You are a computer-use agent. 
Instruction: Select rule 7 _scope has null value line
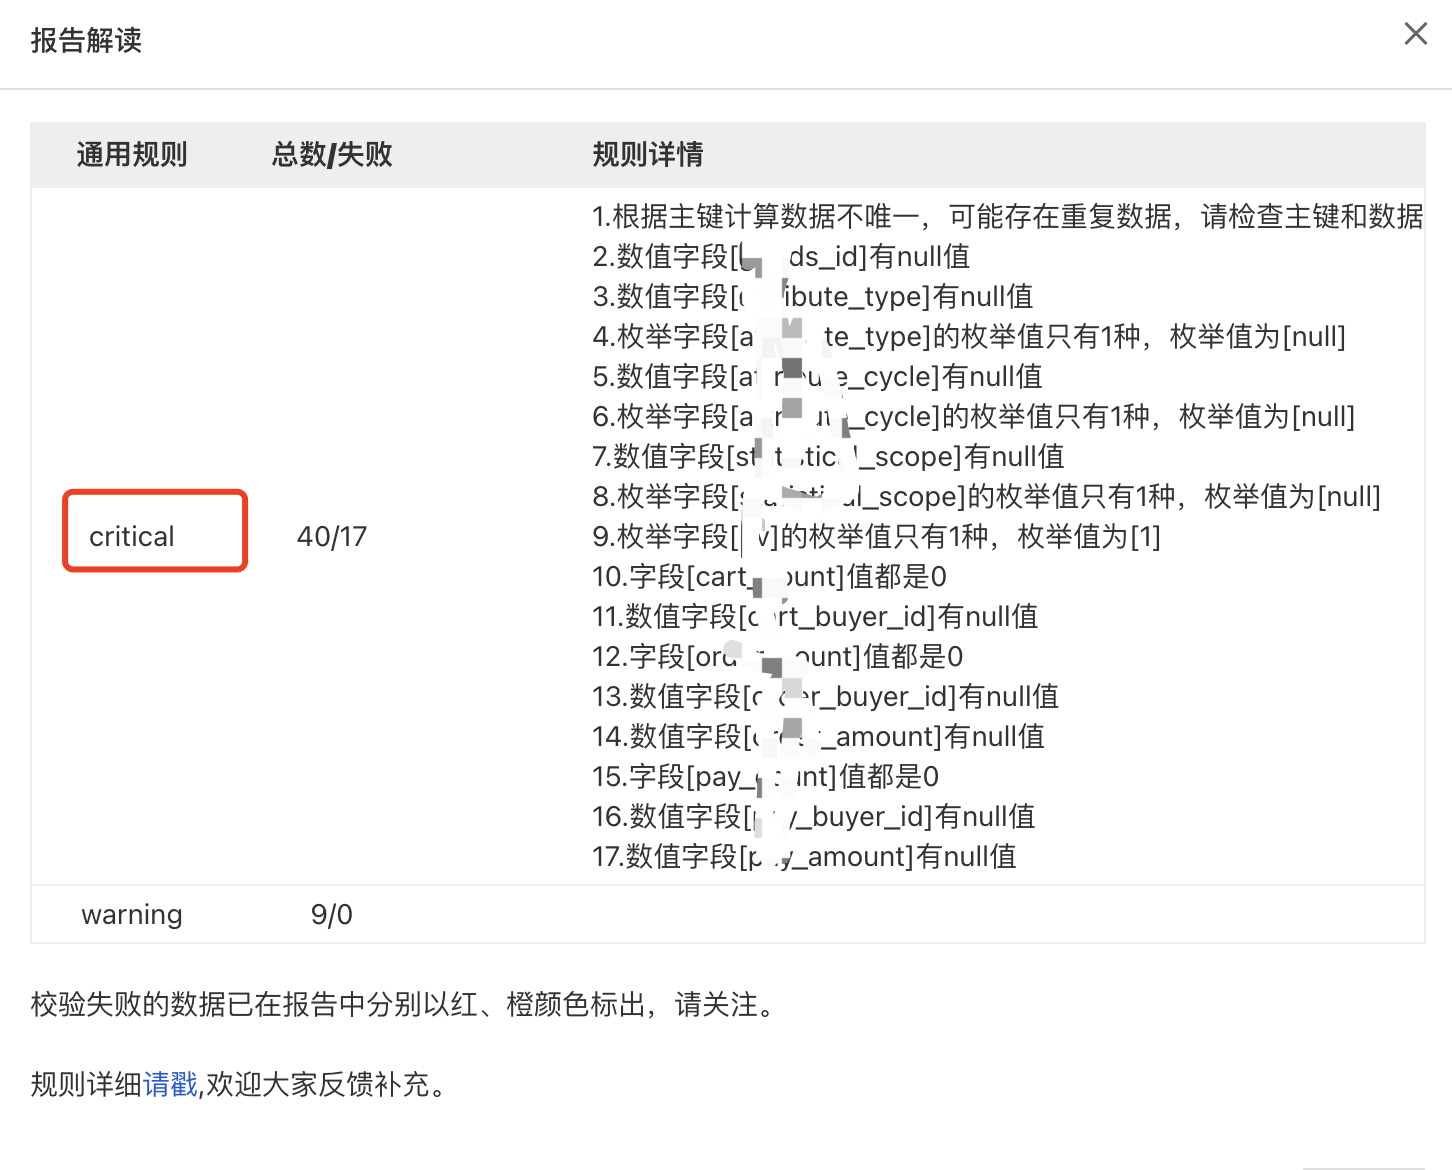pos(829,456)
